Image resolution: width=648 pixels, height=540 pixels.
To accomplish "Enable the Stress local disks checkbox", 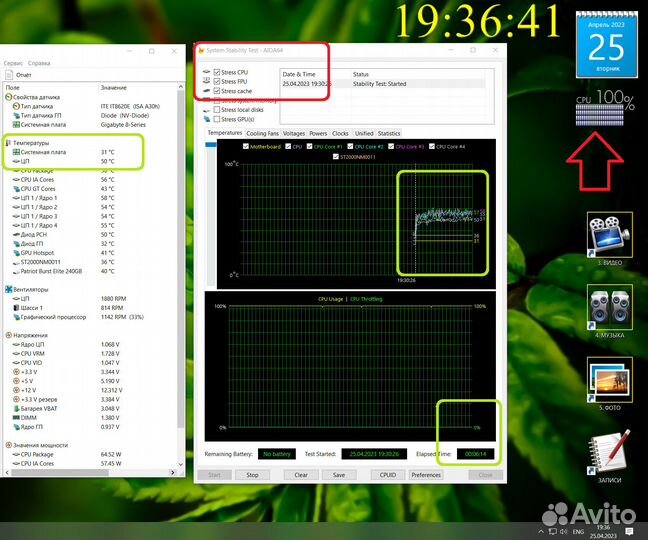I will [217, 109].
